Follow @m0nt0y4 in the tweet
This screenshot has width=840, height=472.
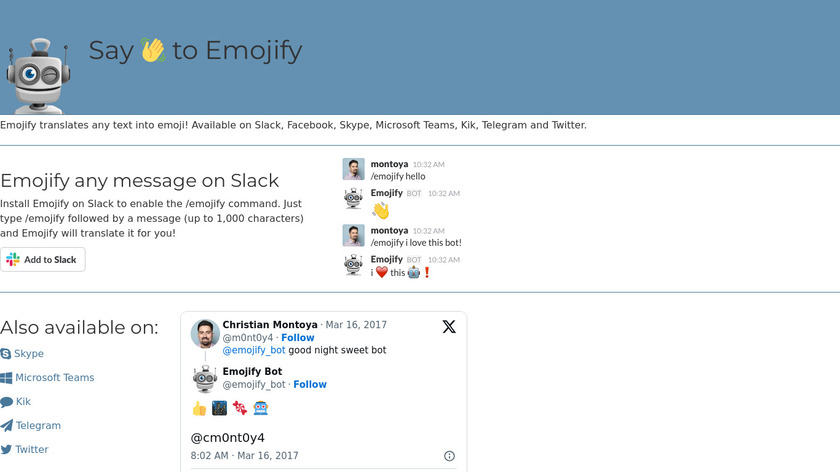[x=298, y=338]
